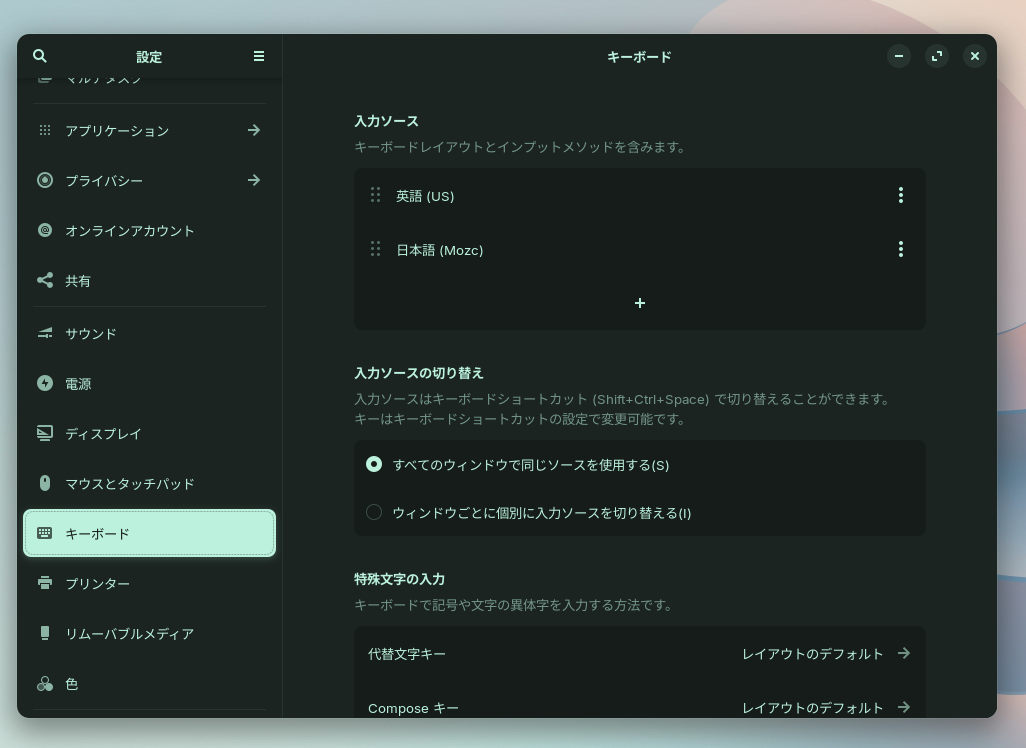Click the オンラインアカウント at-sign icon
The image size is (1026, 748).
(x=44, y=230)
